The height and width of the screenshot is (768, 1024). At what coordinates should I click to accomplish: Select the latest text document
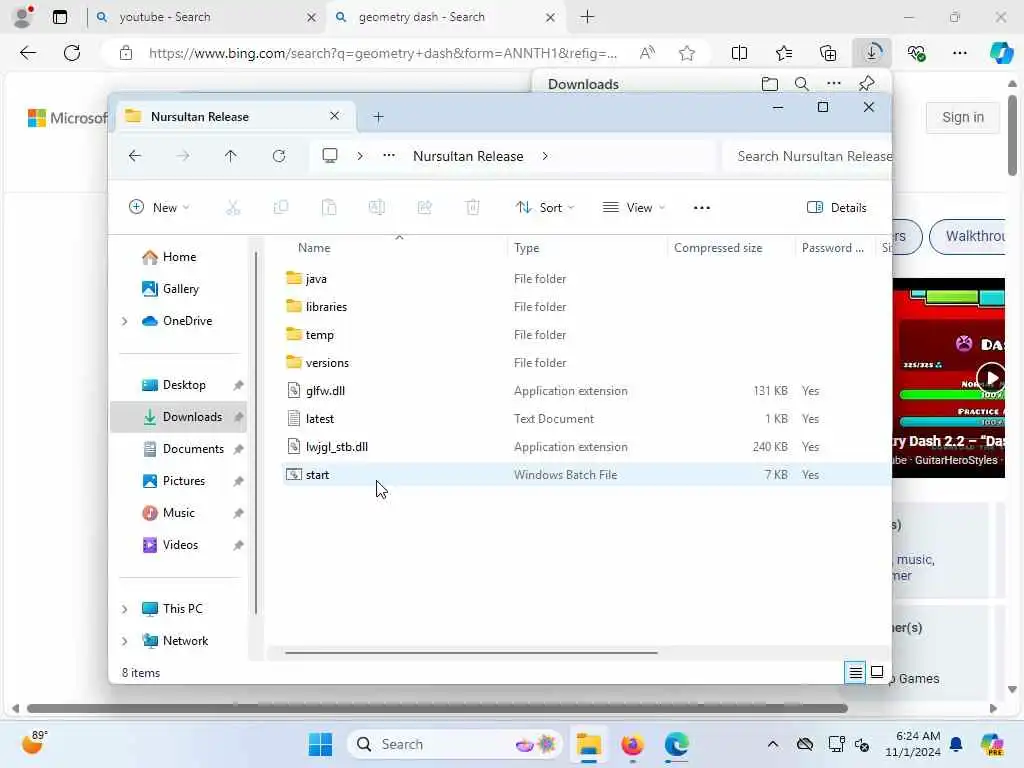pos(586,419)
